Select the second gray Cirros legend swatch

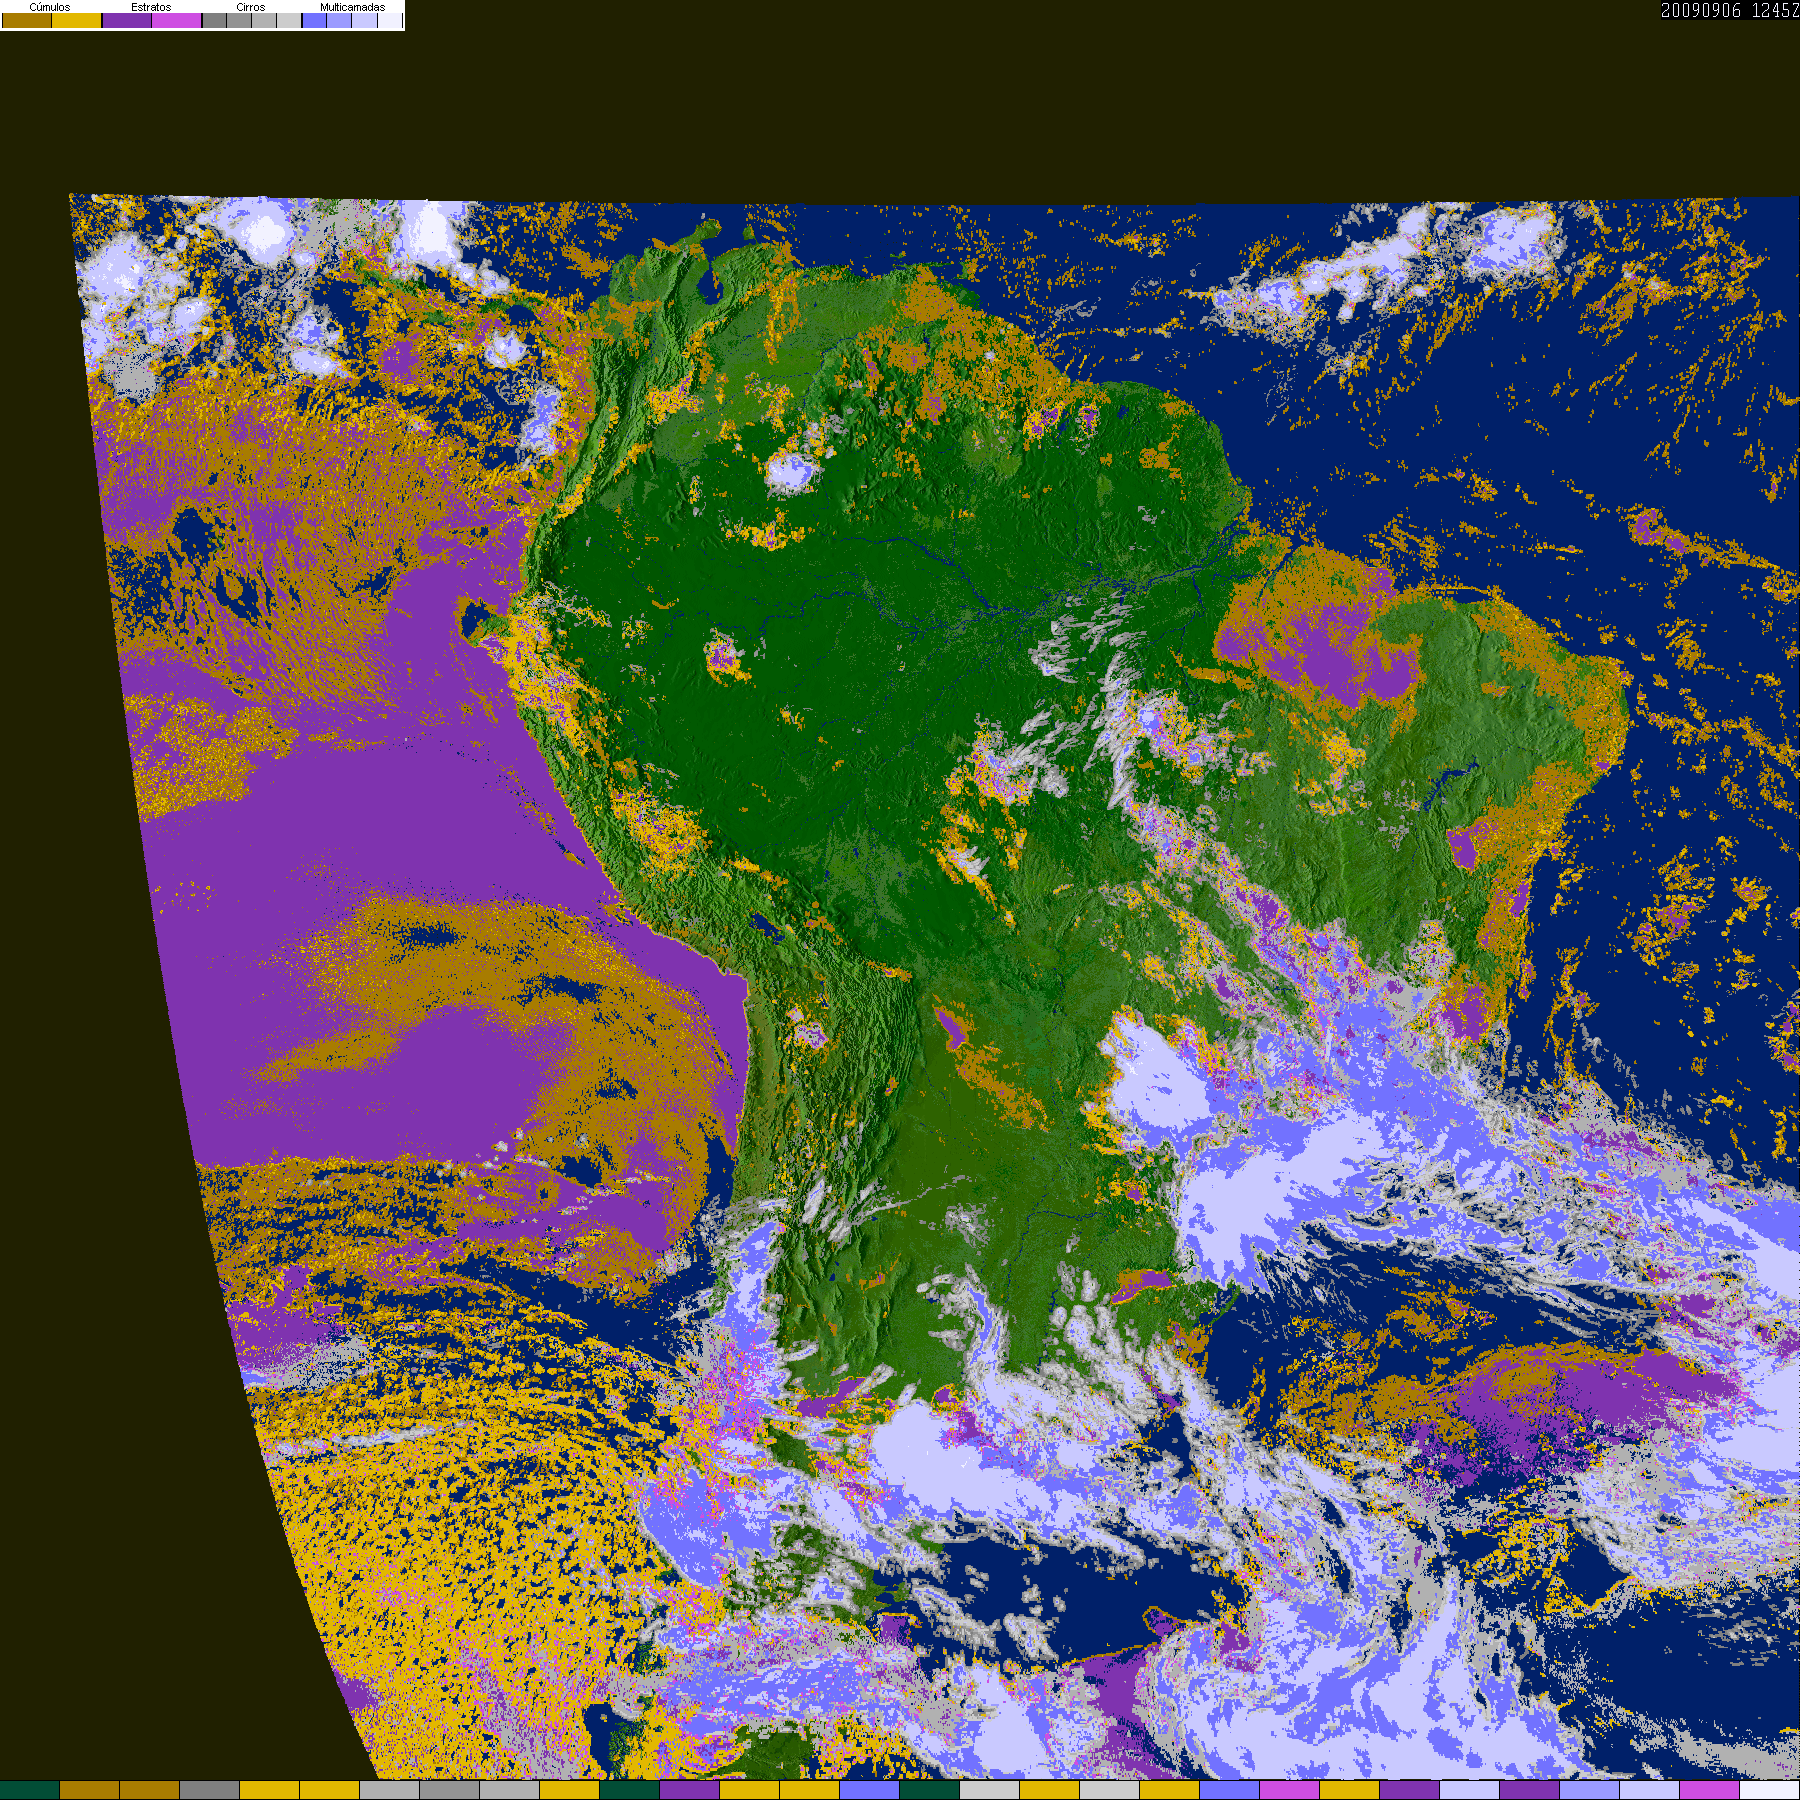tap(239, 20)
